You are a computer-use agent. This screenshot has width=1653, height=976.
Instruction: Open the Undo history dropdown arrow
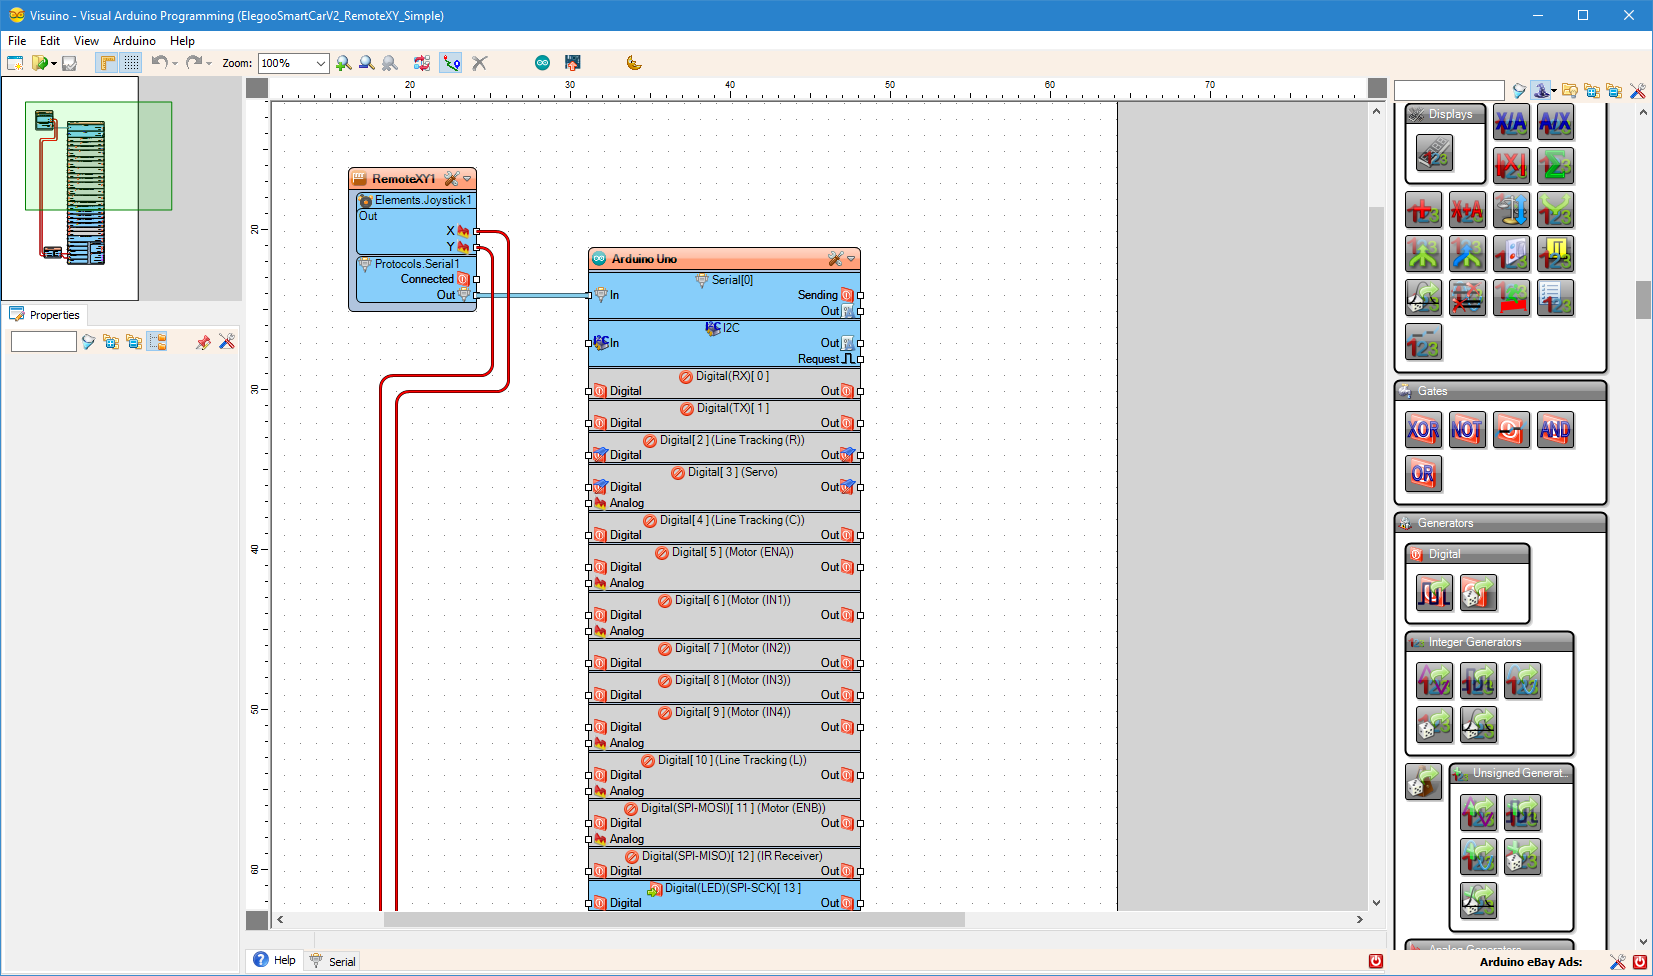click(174, 63)
